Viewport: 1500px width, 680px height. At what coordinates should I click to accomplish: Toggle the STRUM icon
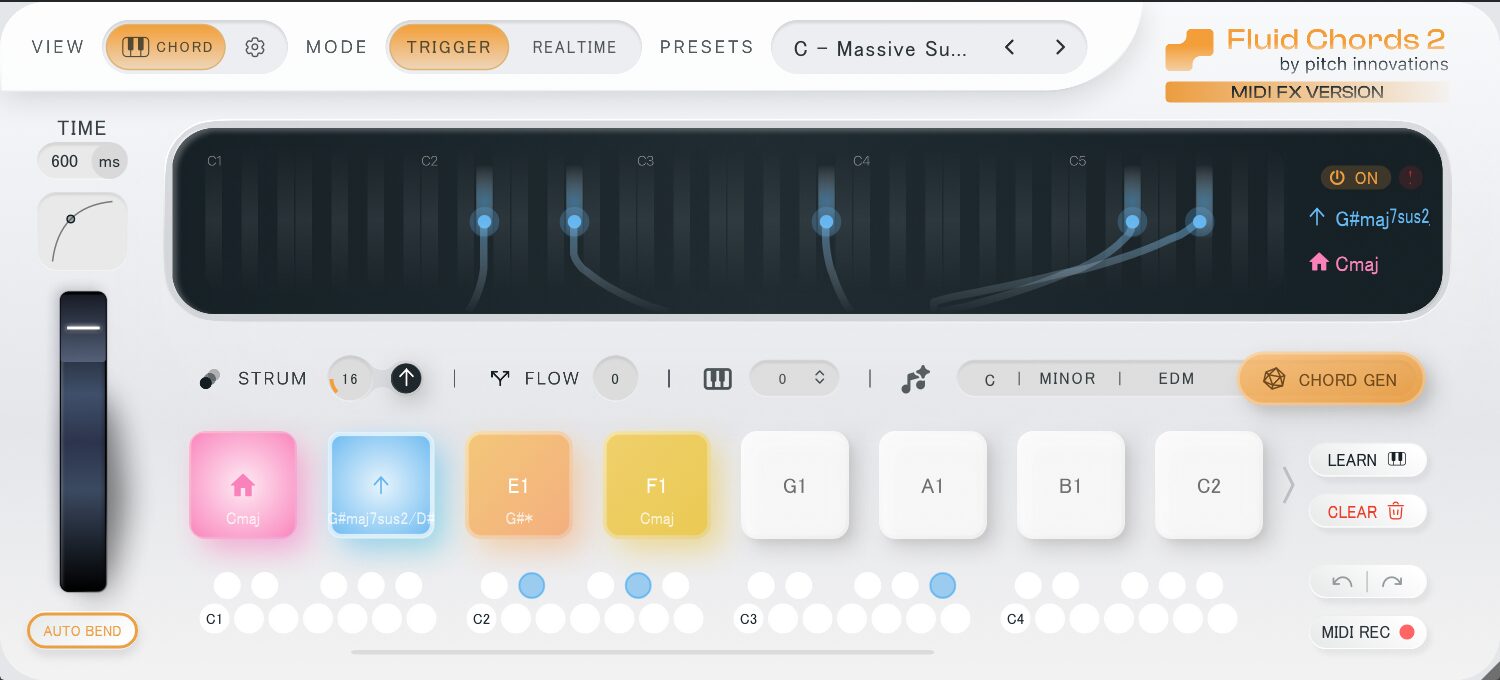pos(210,379)
